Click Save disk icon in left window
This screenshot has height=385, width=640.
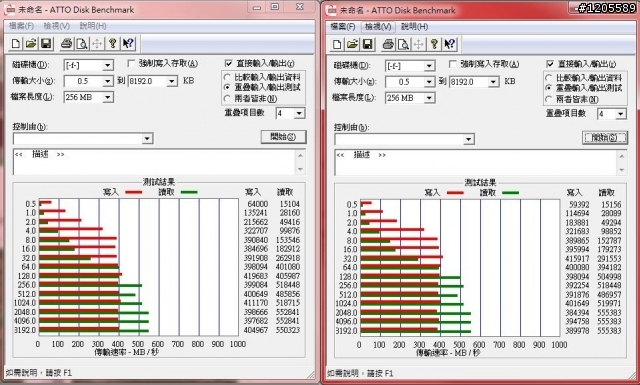(x=46, y=44)
